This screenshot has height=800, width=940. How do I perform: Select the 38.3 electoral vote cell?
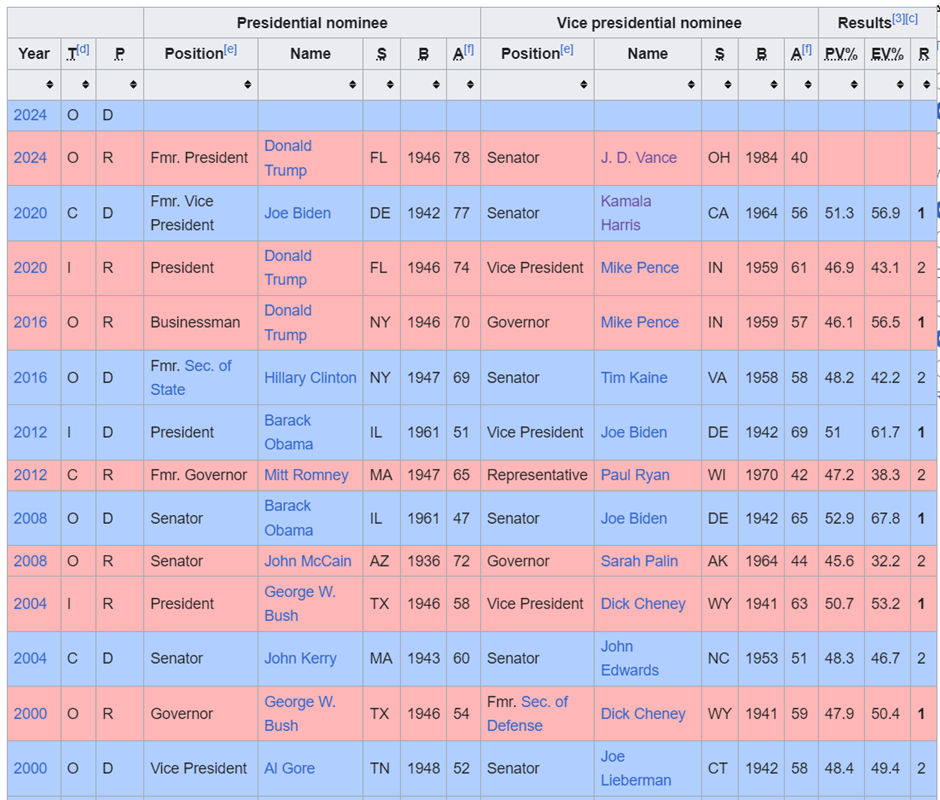pyautogui.click(x=887, y=475)
